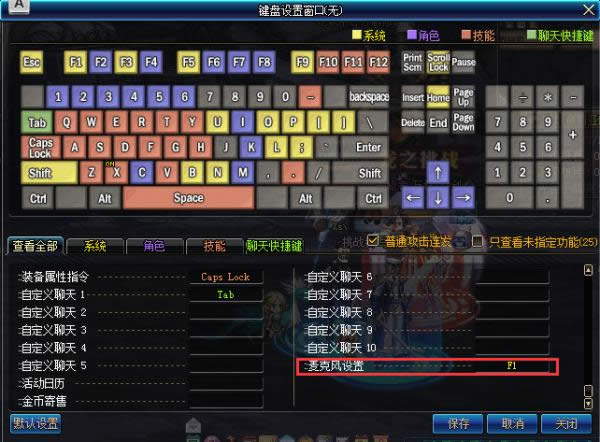Click the Up arrow key
This screenshot has height=442, width=600.
point(437,172)
